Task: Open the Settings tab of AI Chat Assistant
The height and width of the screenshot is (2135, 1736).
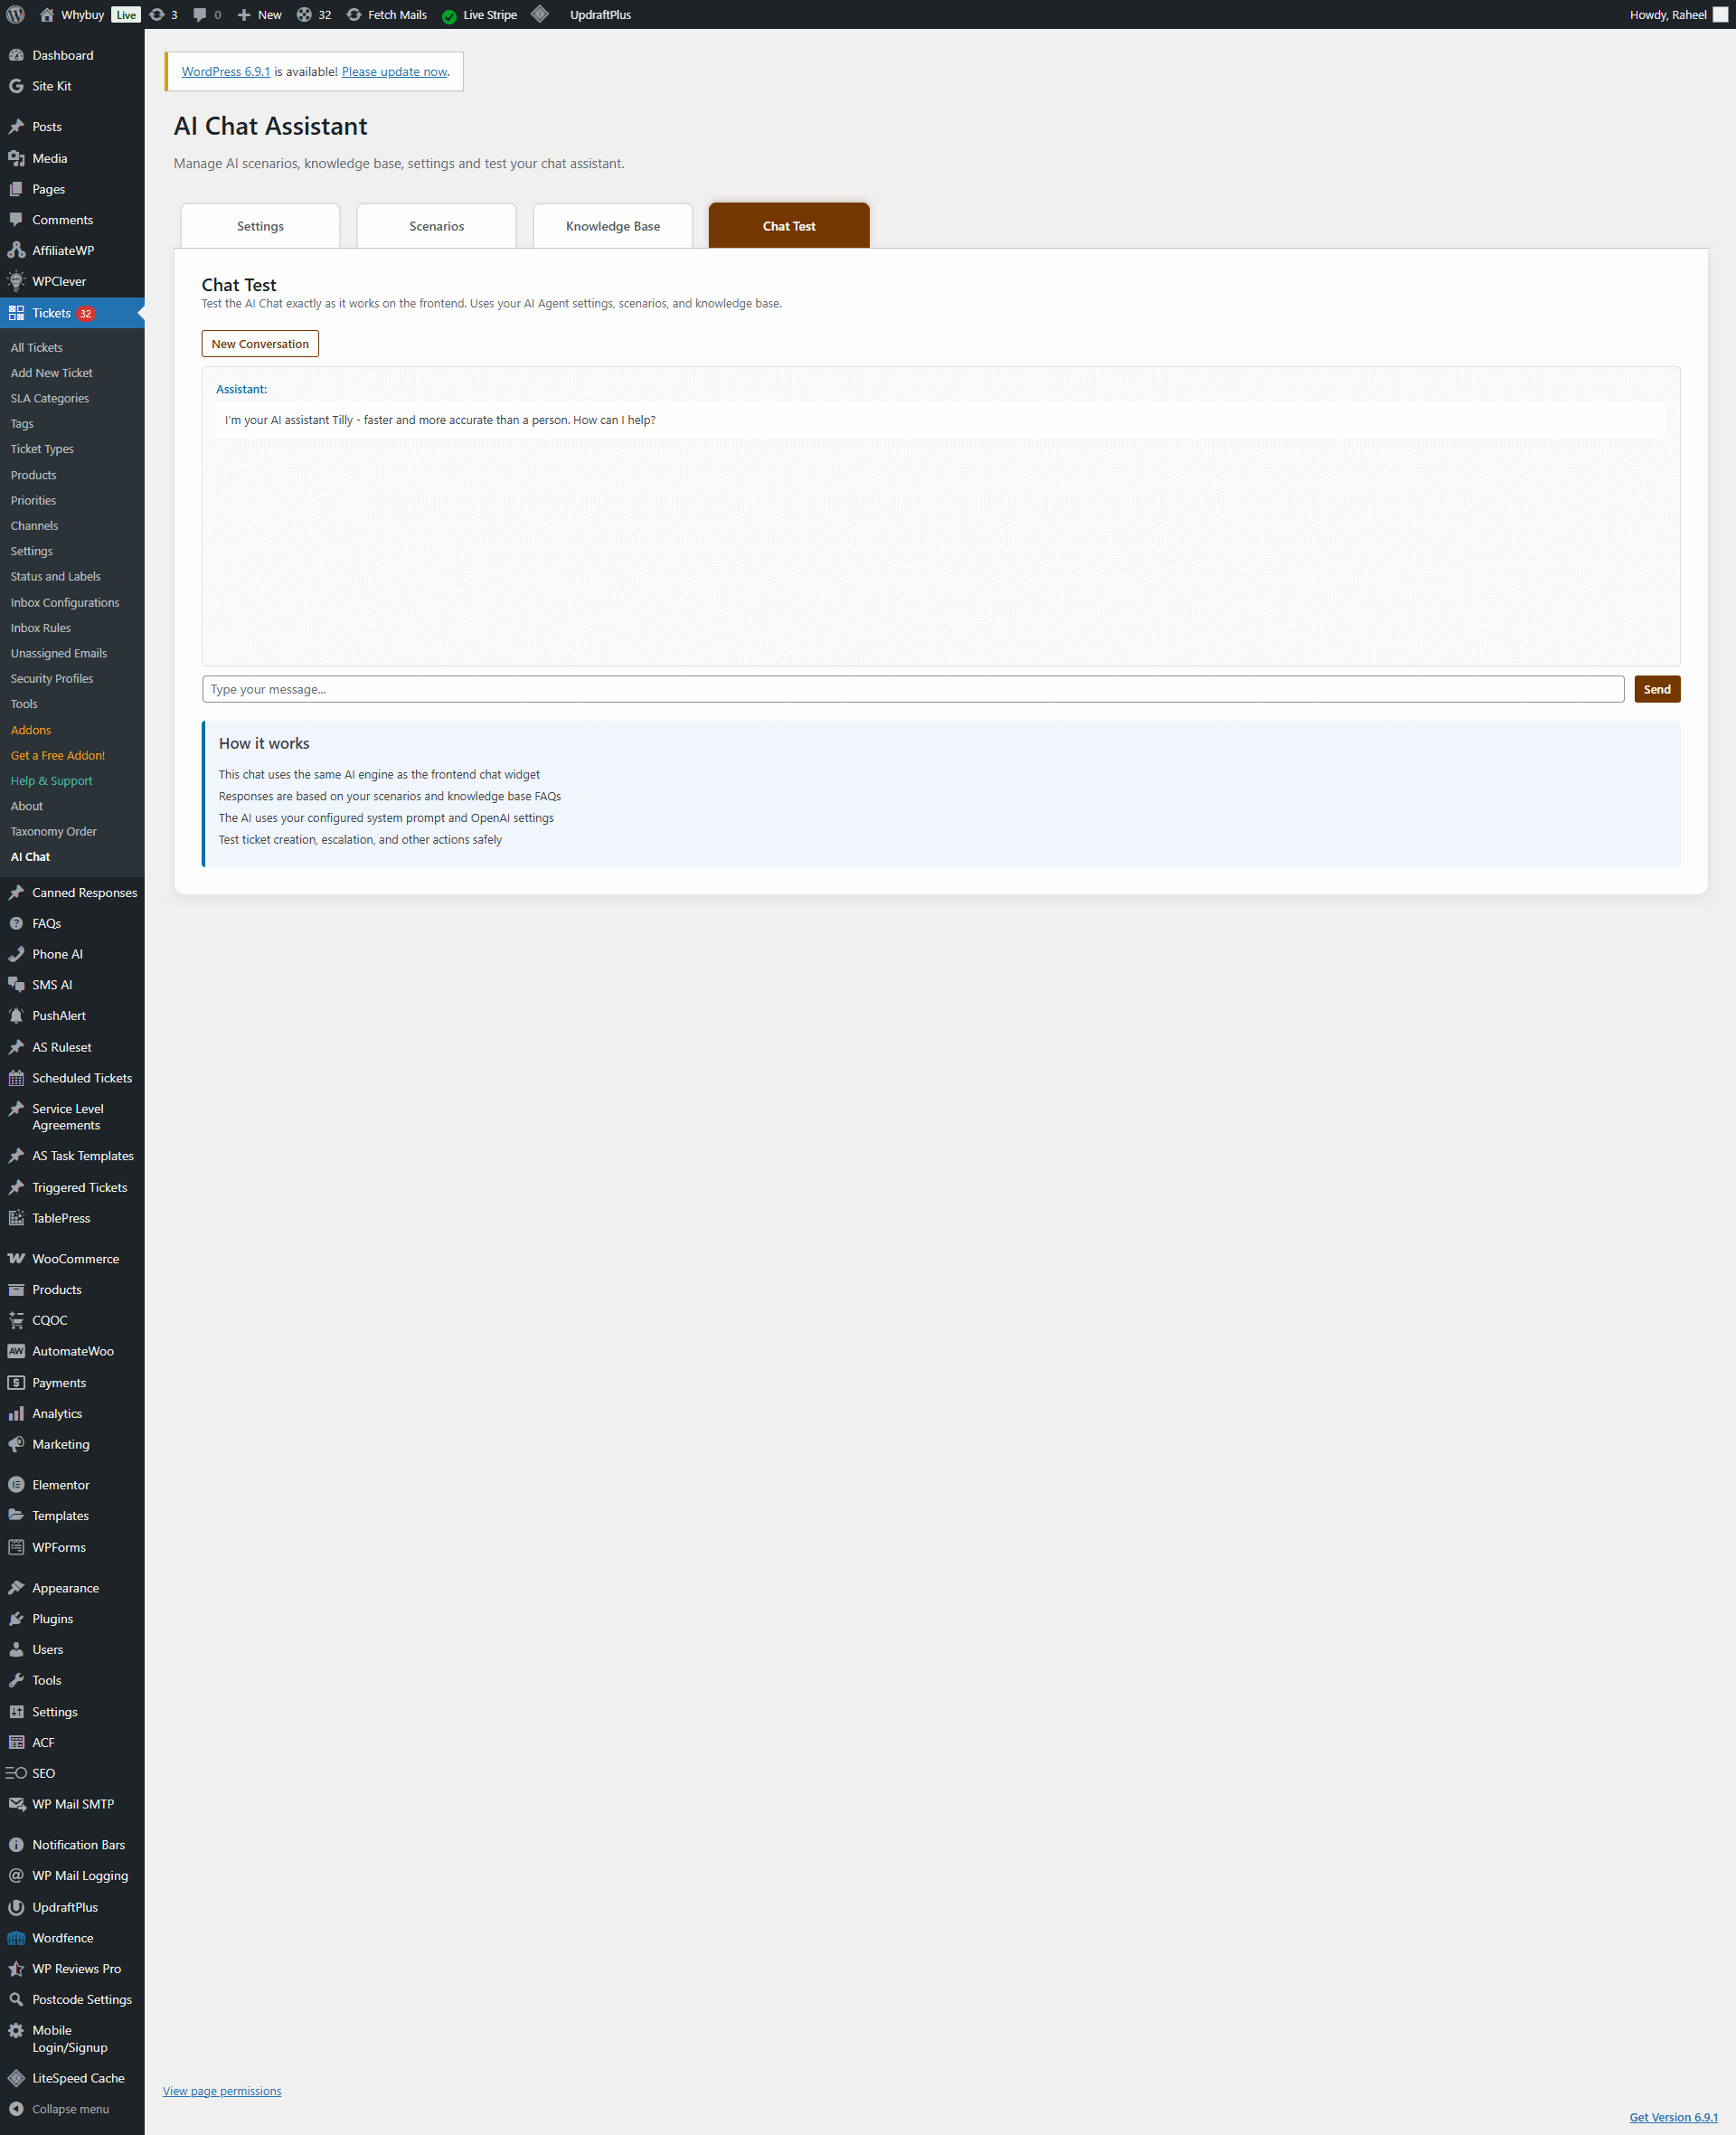Action: tap(260, 226)
